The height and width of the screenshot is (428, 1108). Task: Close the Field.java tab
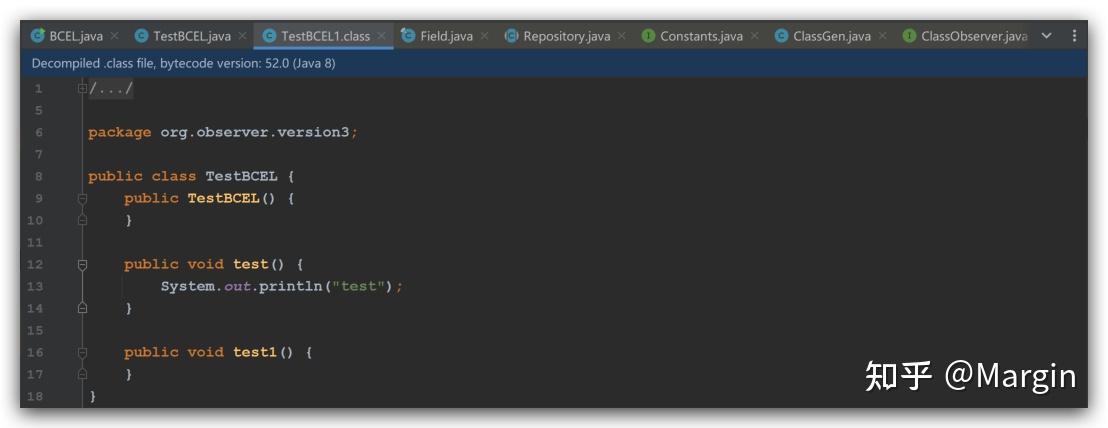tap(484, 36)
